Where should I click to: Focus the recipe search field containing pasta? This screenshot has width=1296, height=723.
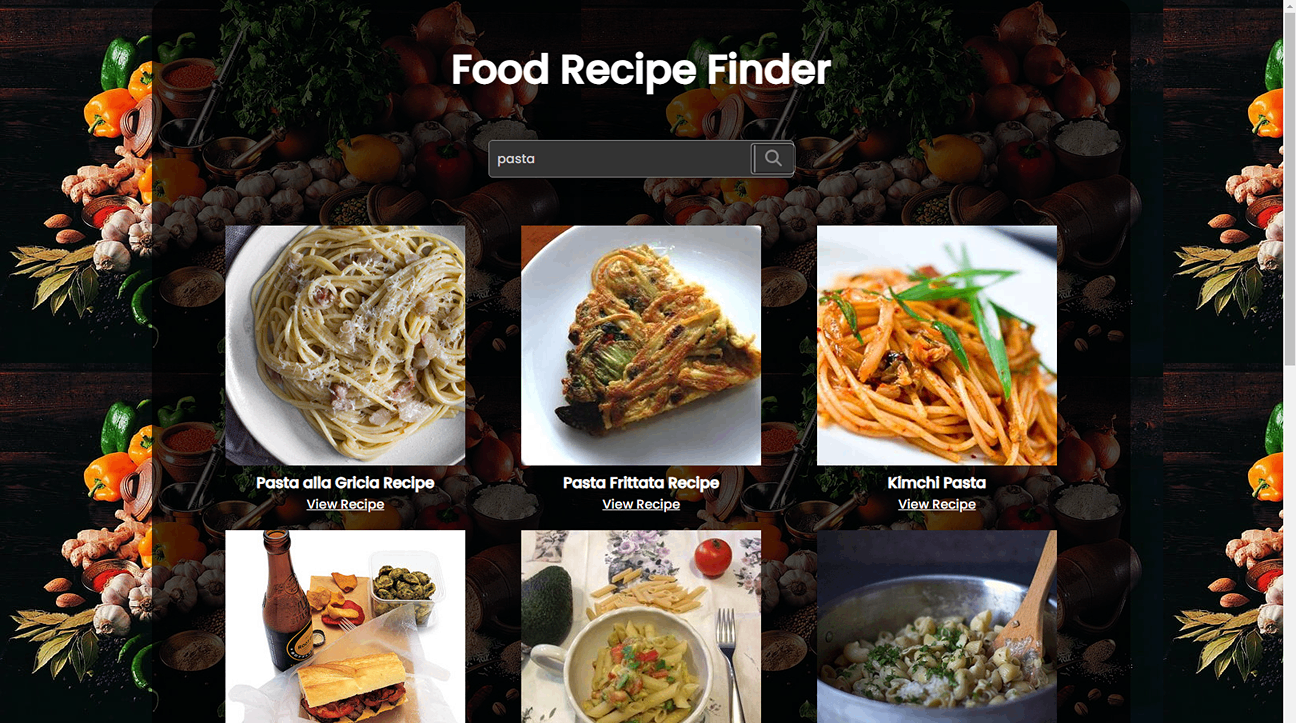620,158
